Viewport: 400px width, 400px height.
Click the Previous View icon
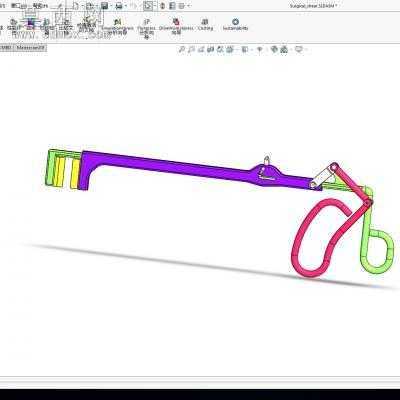click(x=201, y=50)
